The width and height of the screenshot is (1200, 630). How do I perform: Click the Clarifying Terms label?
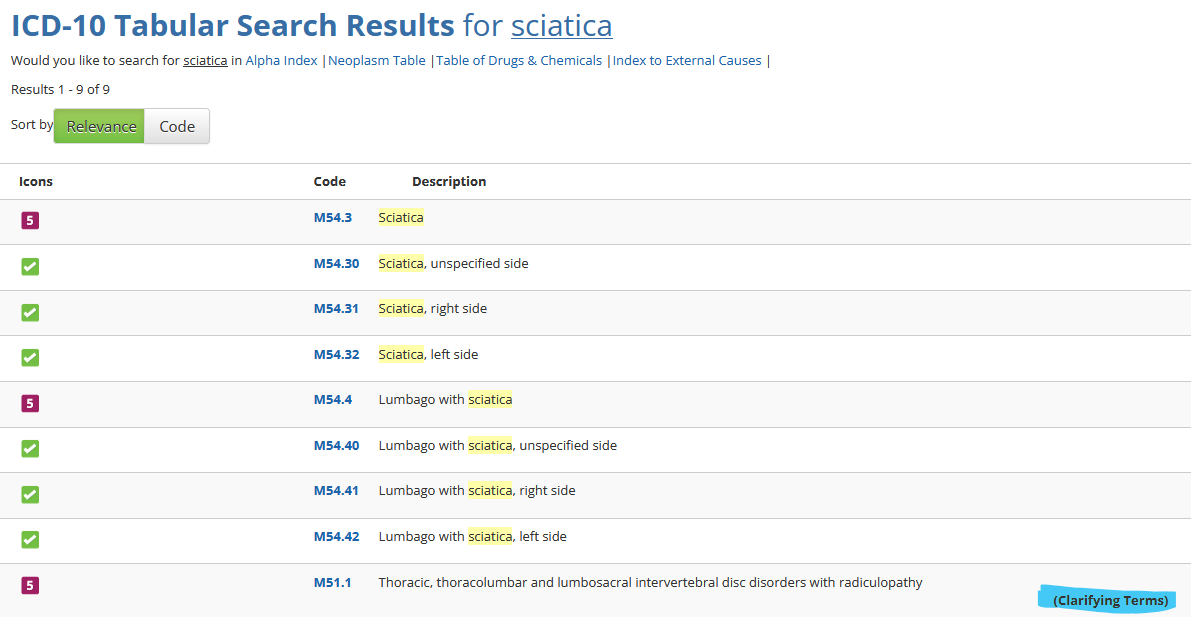tap(1110, 601)
